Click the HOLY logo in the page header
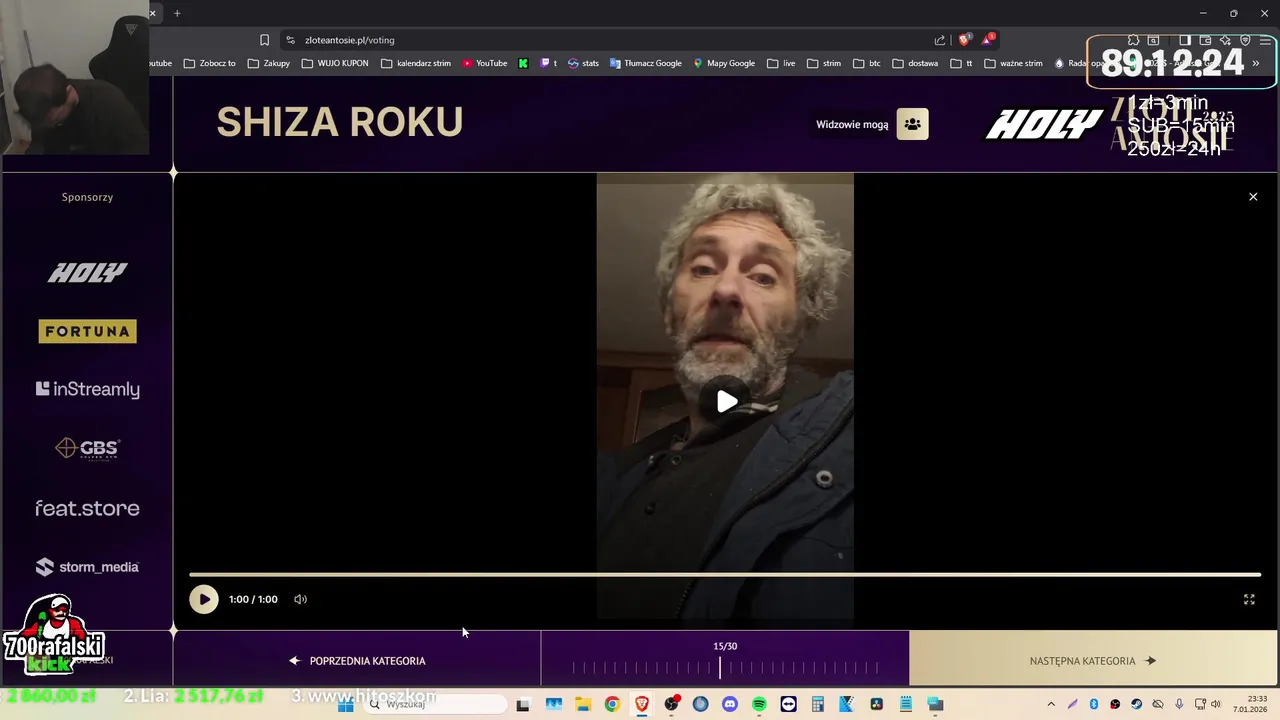1280x720 pixels. (1044, 125)
